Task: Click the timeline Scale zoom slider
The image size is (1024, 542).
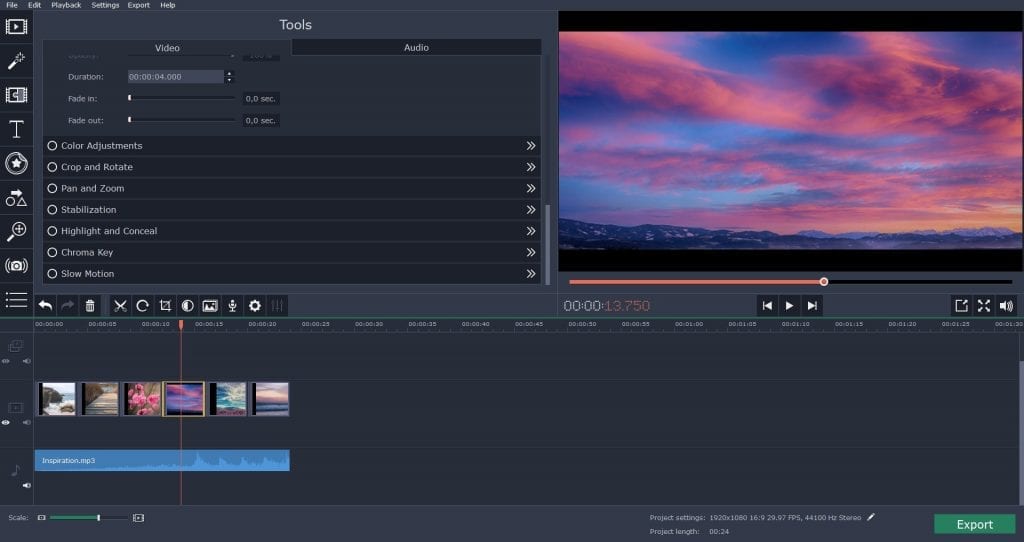Action: click(x=98, y=517)
